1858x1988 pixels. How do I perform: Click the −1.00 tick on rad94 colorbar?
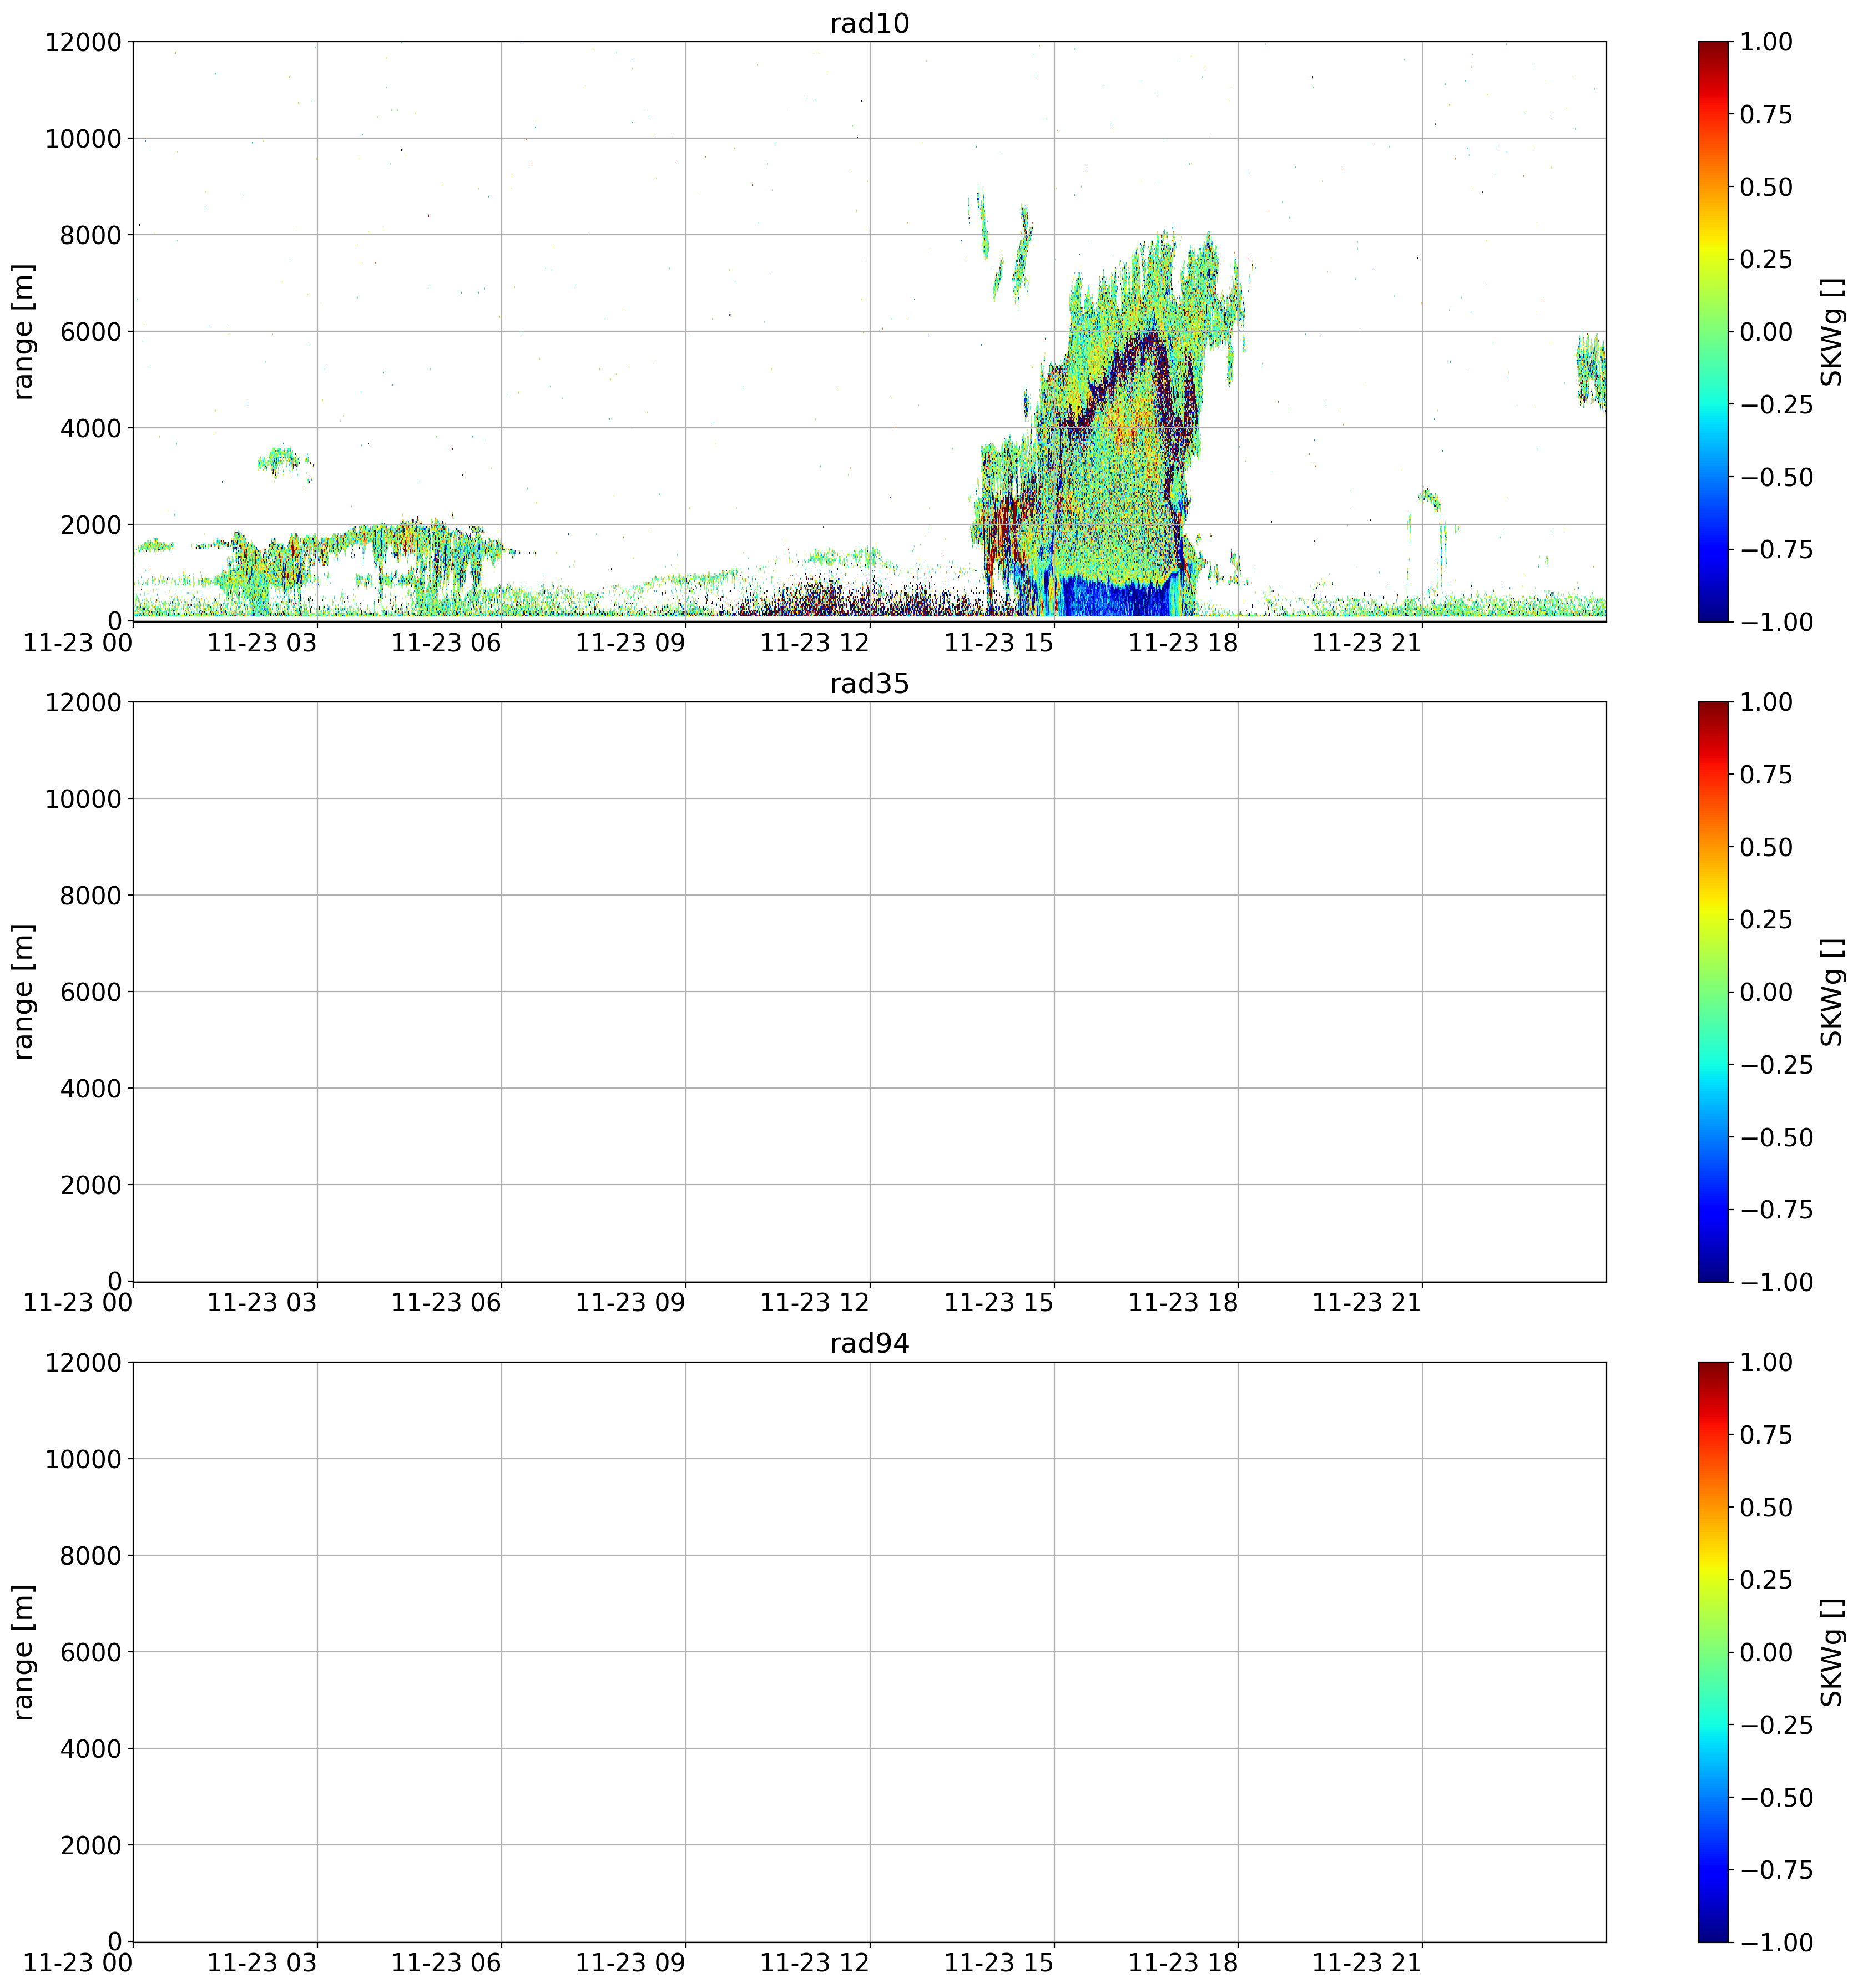[x=1776, y=1942]
